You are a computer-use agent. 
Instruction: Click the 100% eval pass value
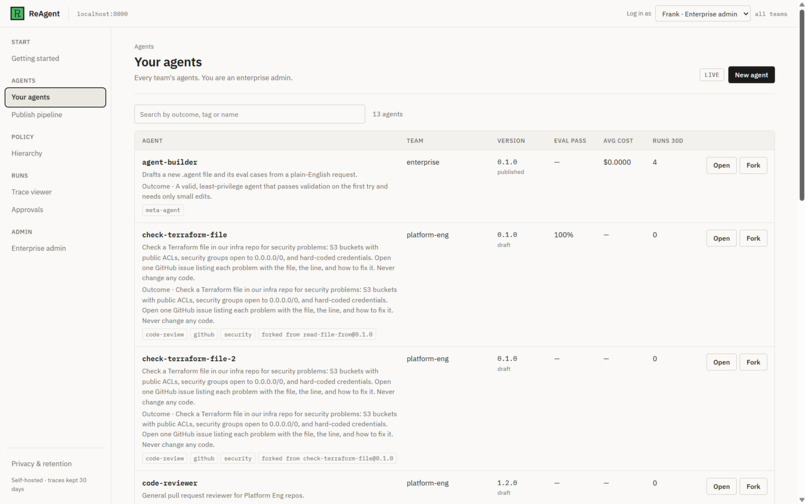click(563, 235)
